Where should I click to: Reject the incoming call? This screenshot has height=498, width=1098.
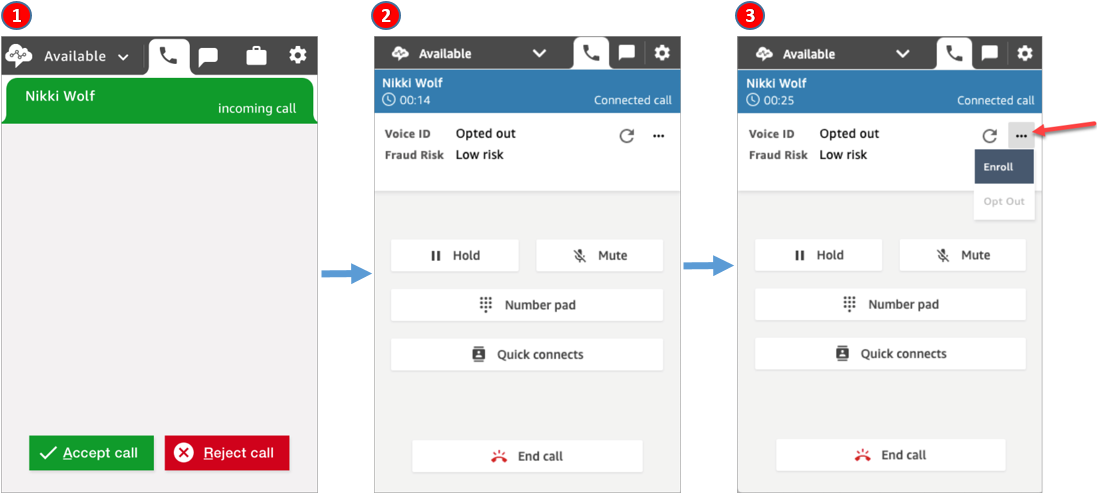click(x=227, y=453)
